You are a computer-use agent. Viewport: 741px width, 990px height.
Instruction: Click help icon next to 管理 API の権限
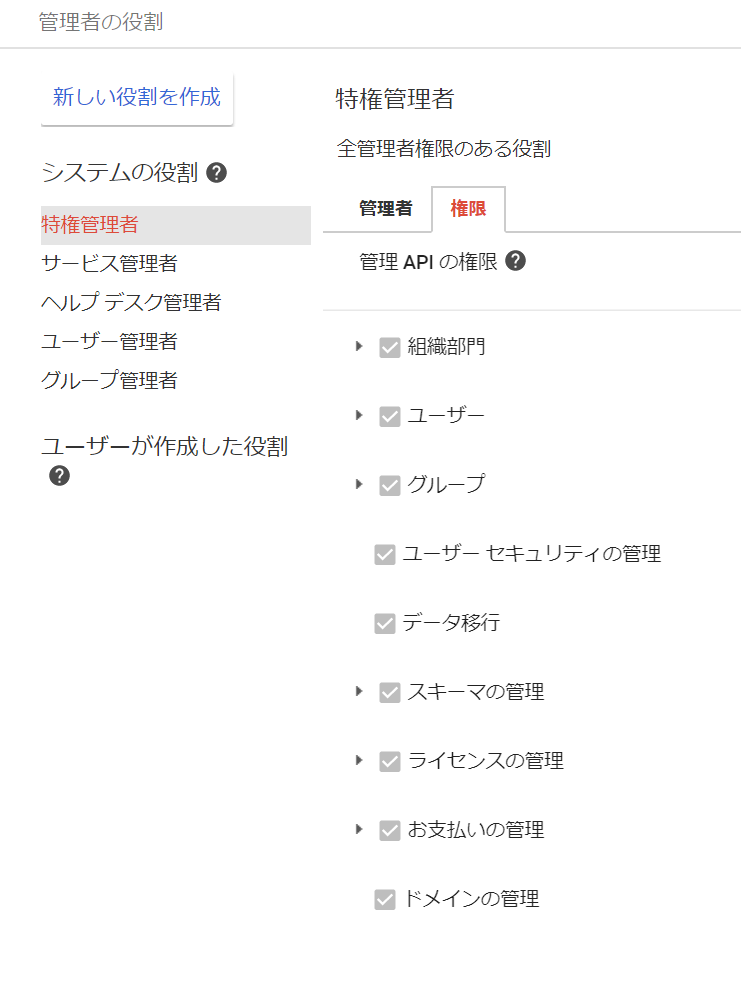tap(516, 262)
